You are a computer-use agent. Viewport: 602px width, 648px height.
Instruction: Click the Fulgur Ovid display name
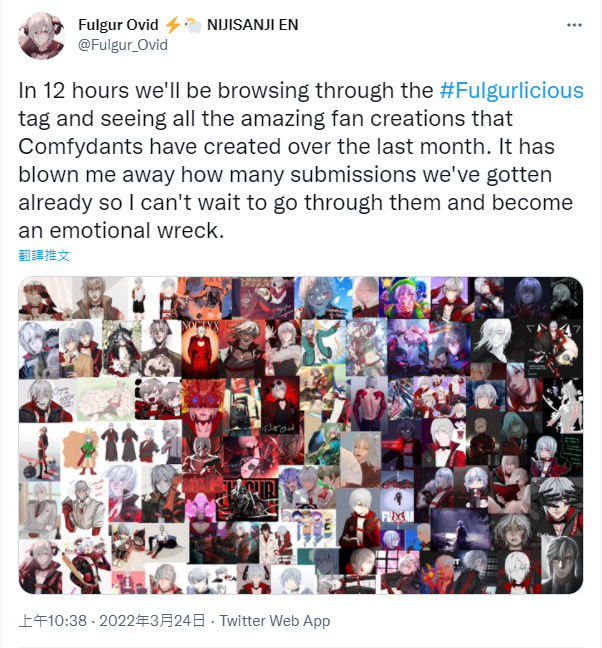point(118,25)
